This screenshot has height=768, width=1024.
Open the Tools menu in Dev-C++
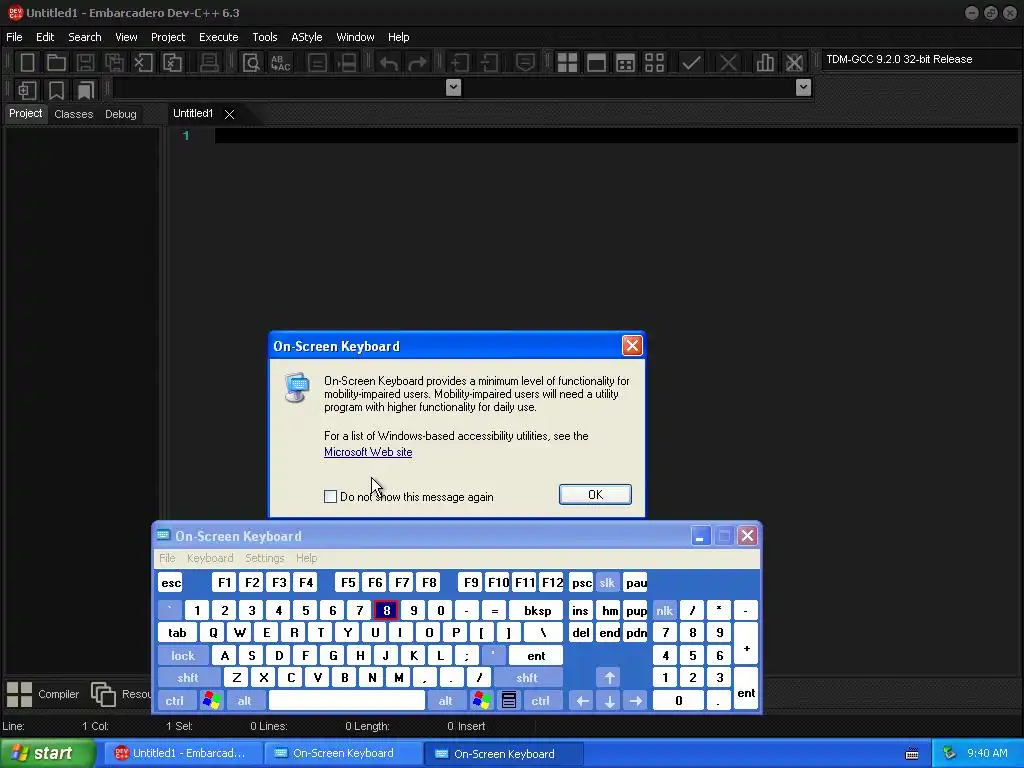264,37
